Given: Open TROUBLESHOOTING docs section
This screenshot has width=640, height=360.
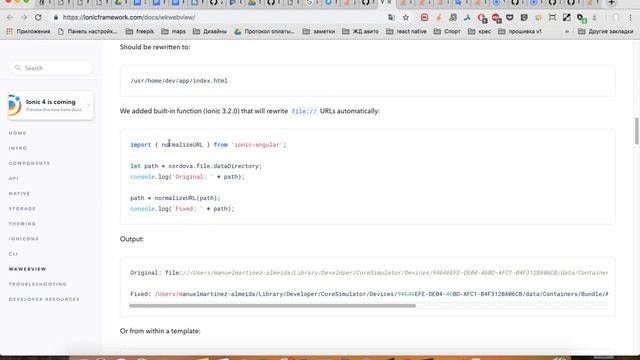Looking at the screenshot, I should pos(38,284).
